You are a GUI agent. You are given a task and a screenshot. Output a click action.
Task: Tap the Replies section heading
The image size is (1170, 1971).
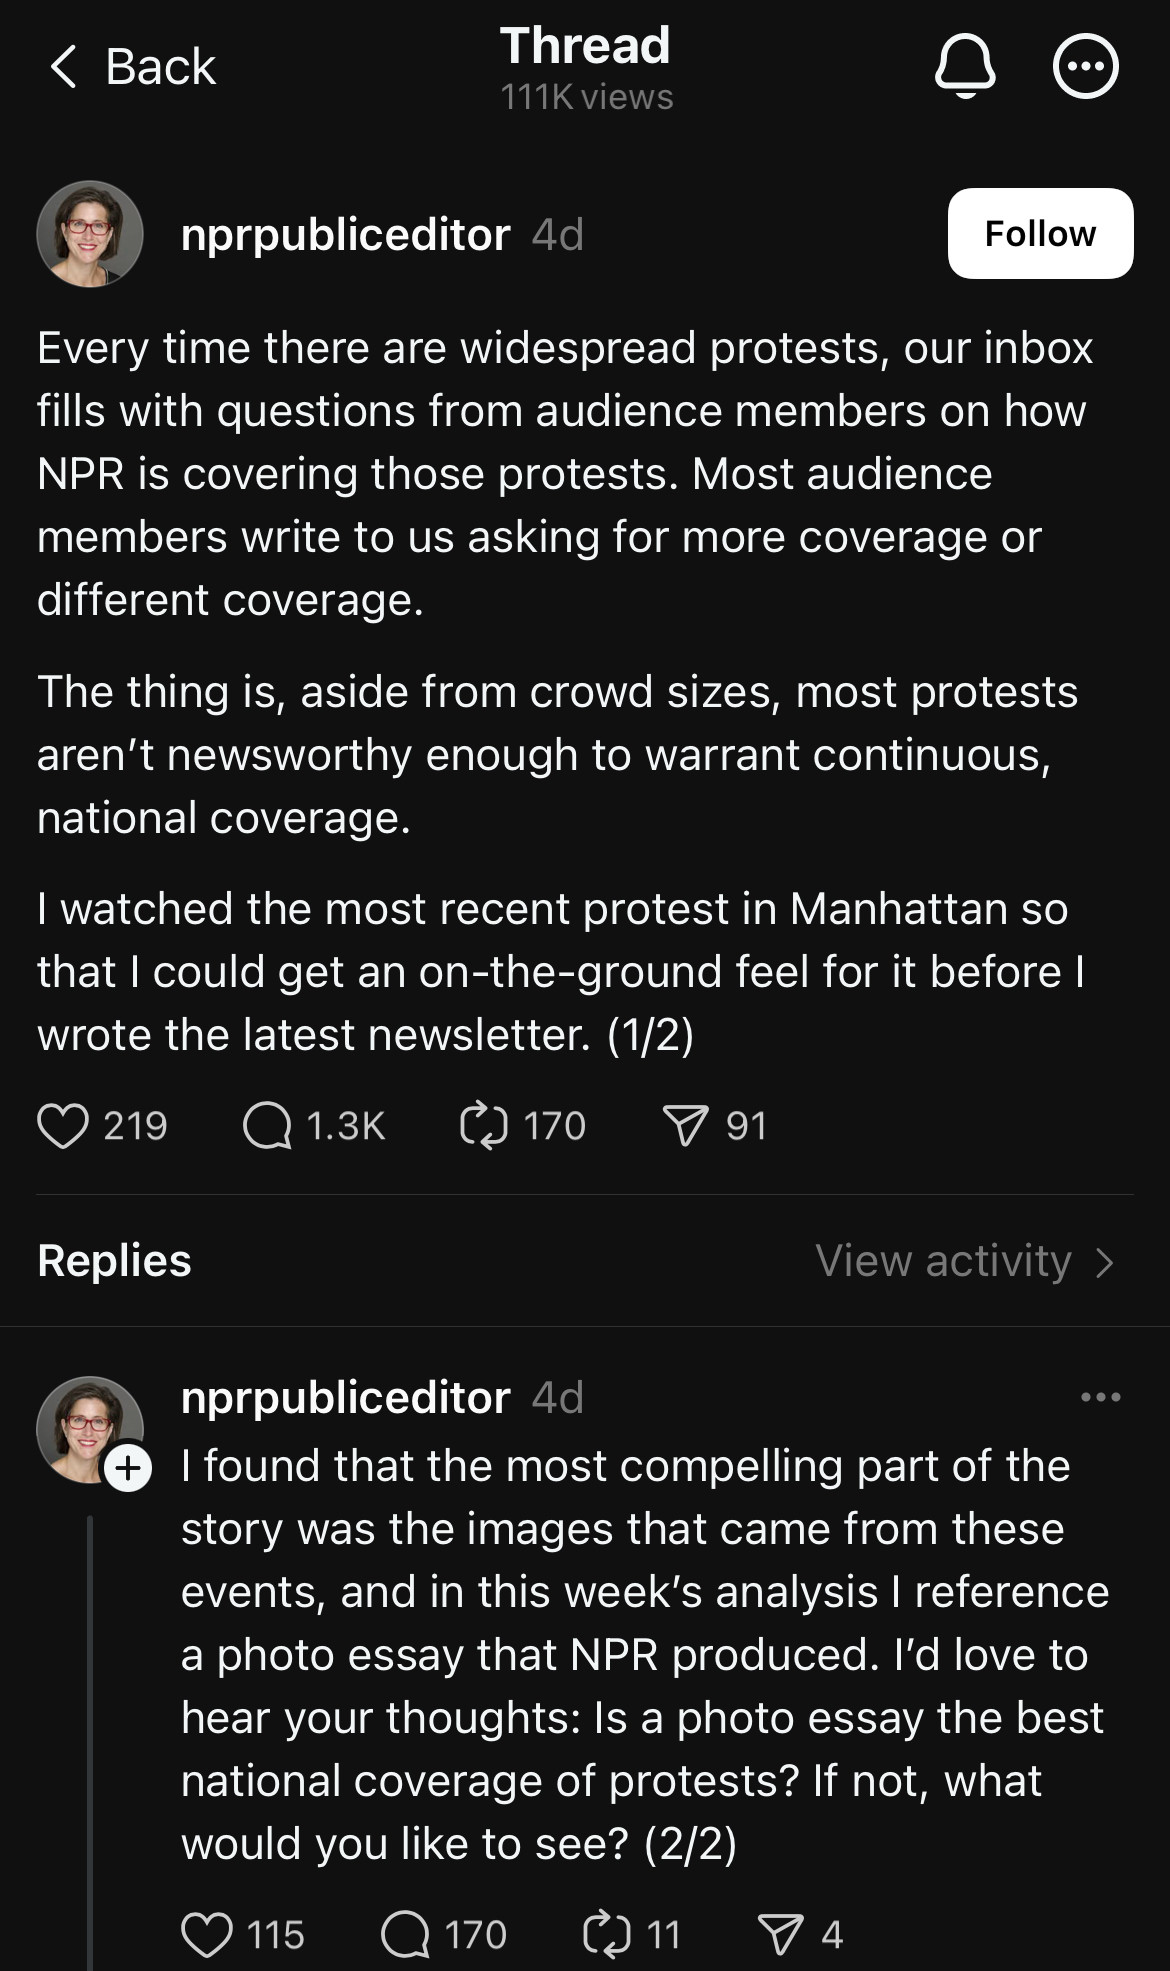tap(114, 1261)
